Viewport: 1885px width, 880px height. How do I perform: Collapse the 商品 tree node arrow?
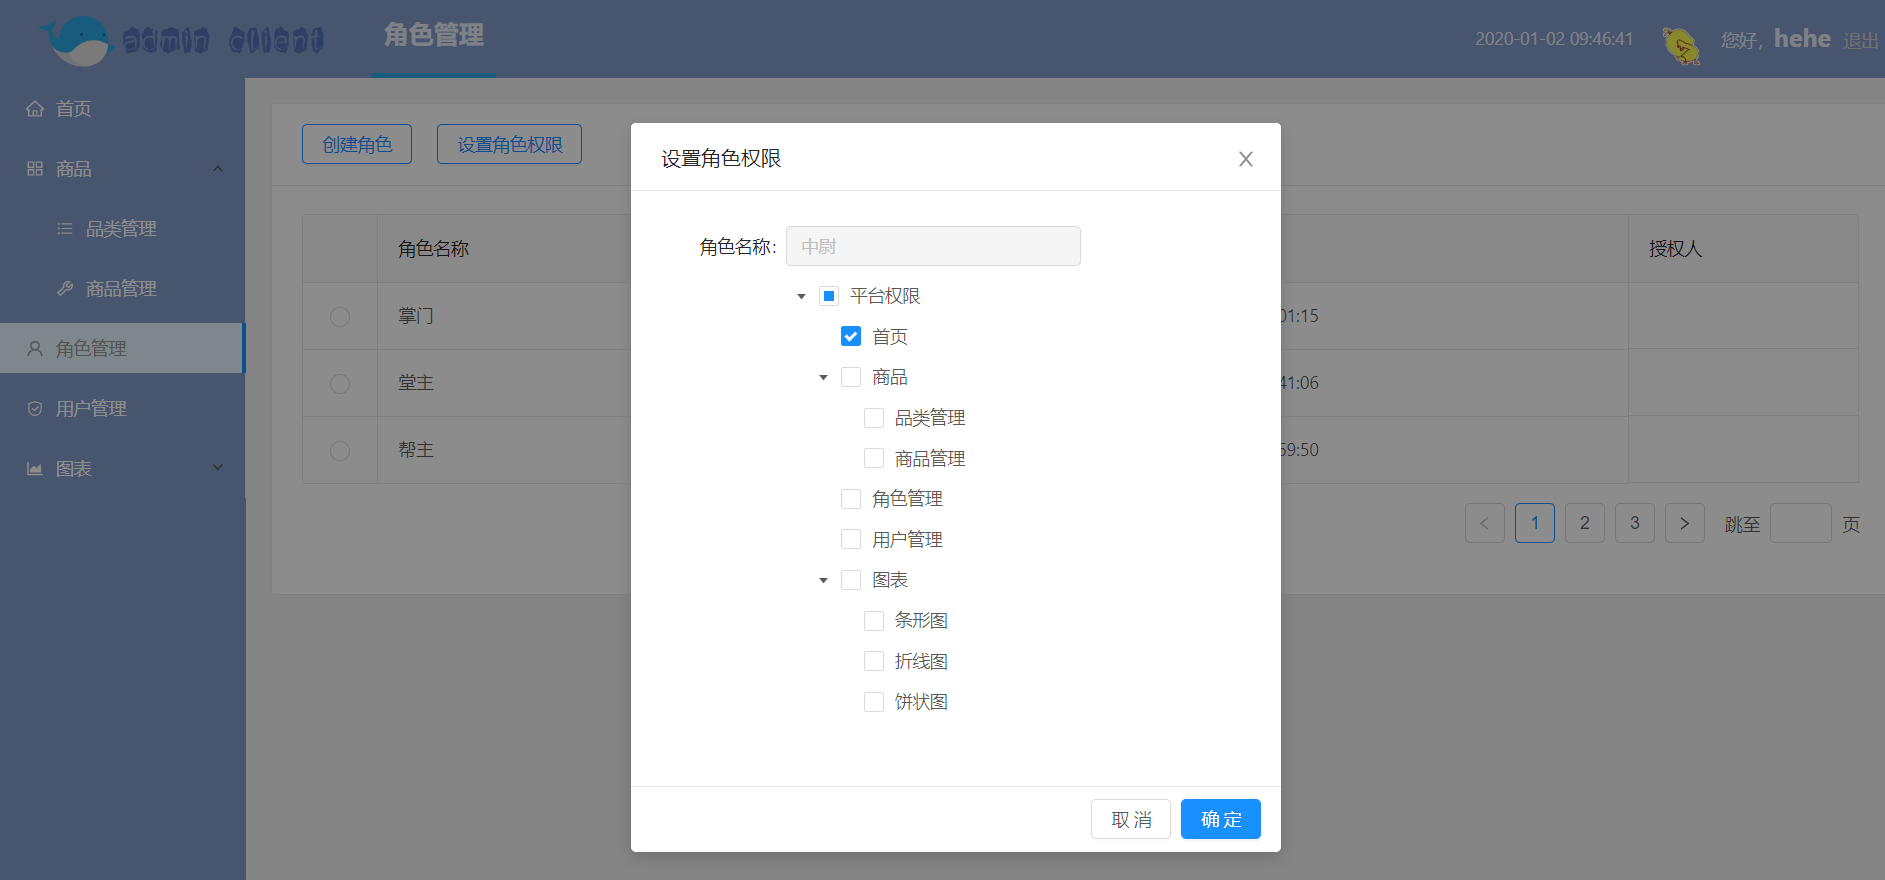point(823,377)
